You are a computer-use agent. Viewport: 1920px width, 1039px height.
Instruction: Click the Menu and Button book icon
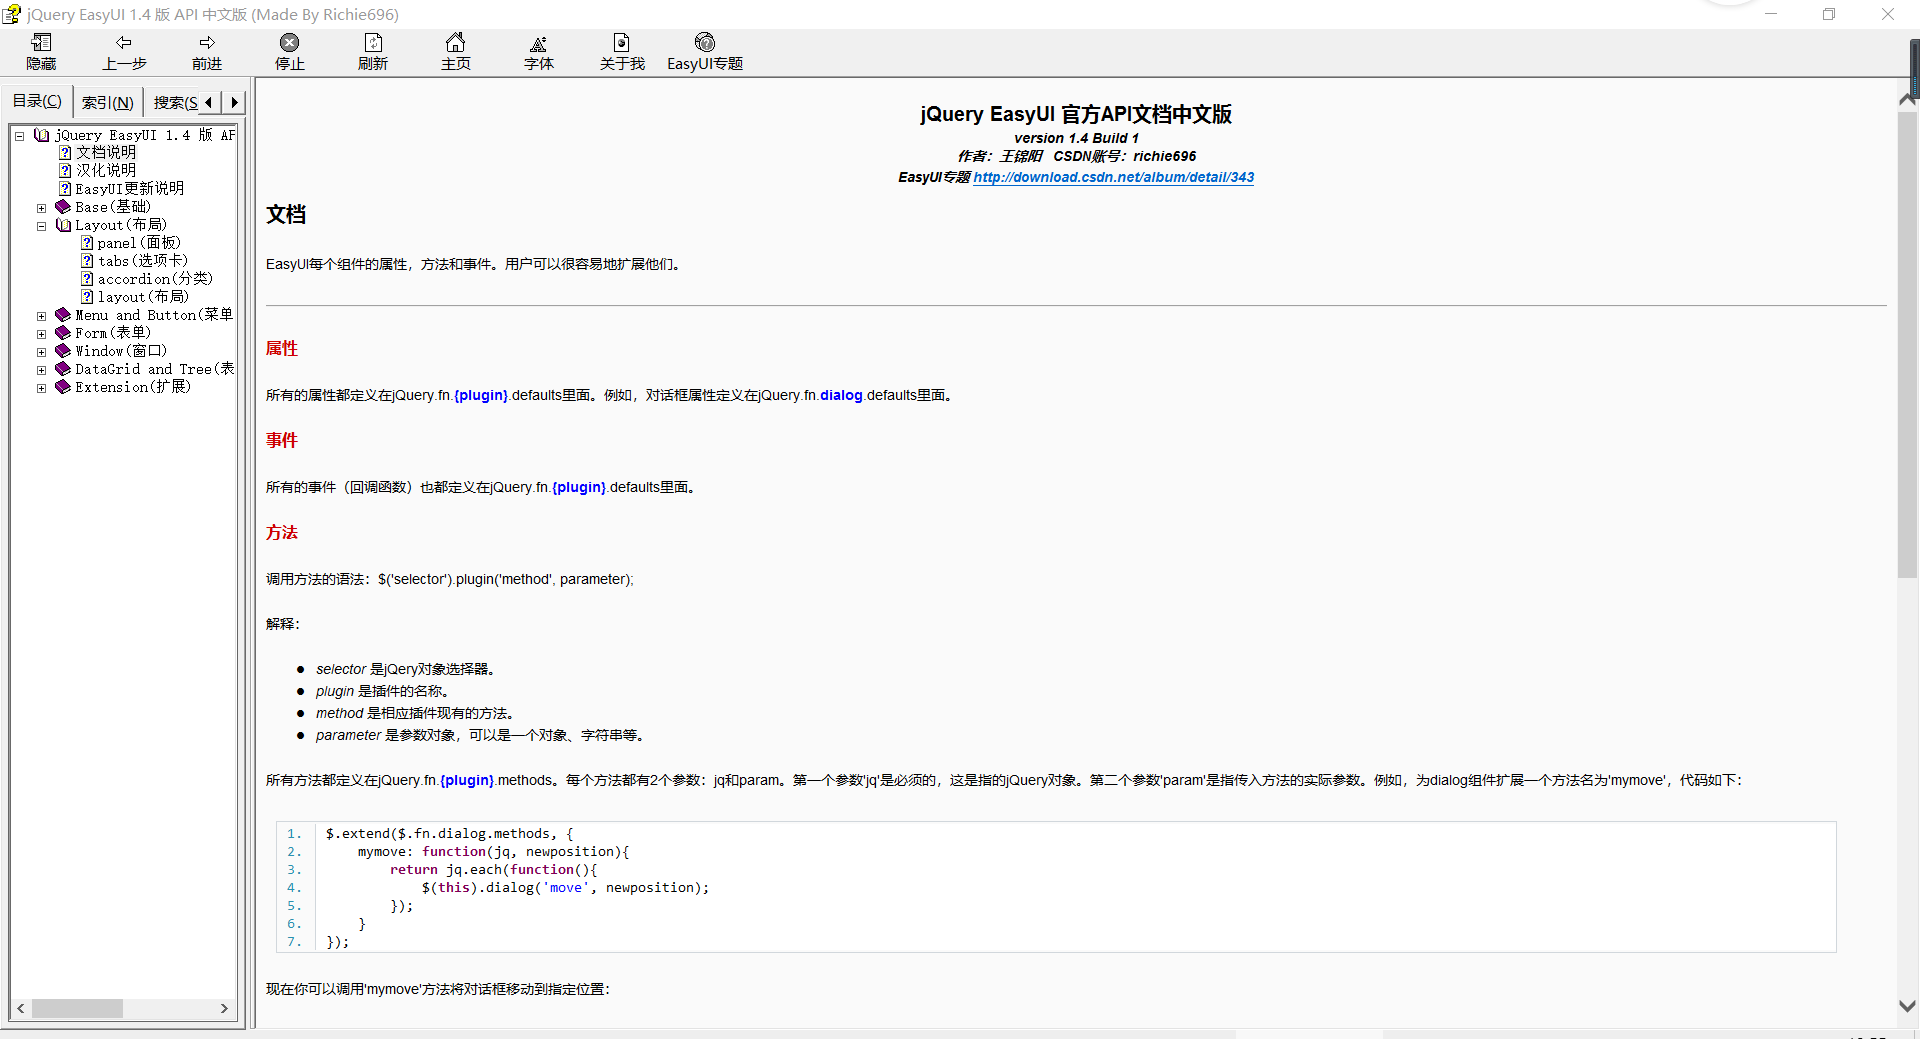[63, 315]
